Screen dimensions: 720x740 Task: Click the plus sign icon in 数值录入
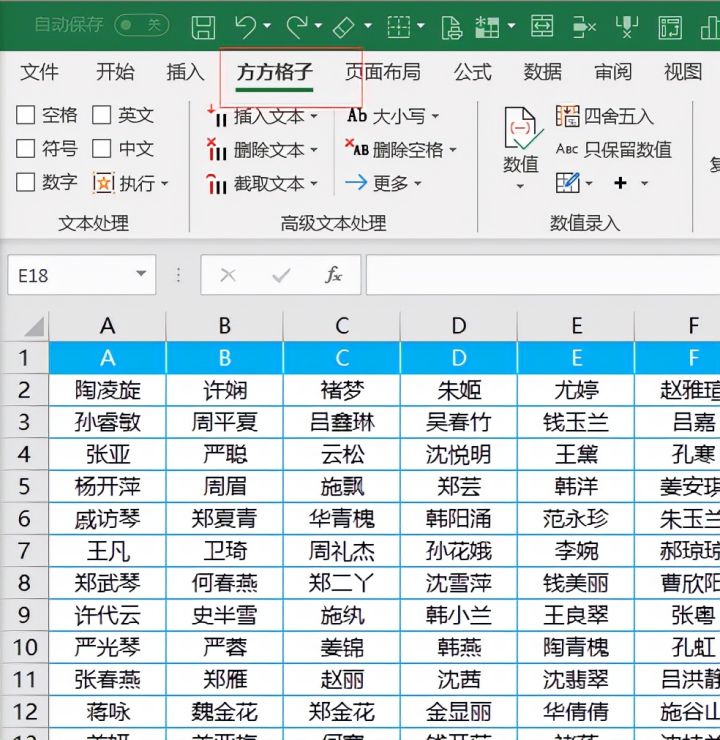pyautogui.click(x=620, y=183)
